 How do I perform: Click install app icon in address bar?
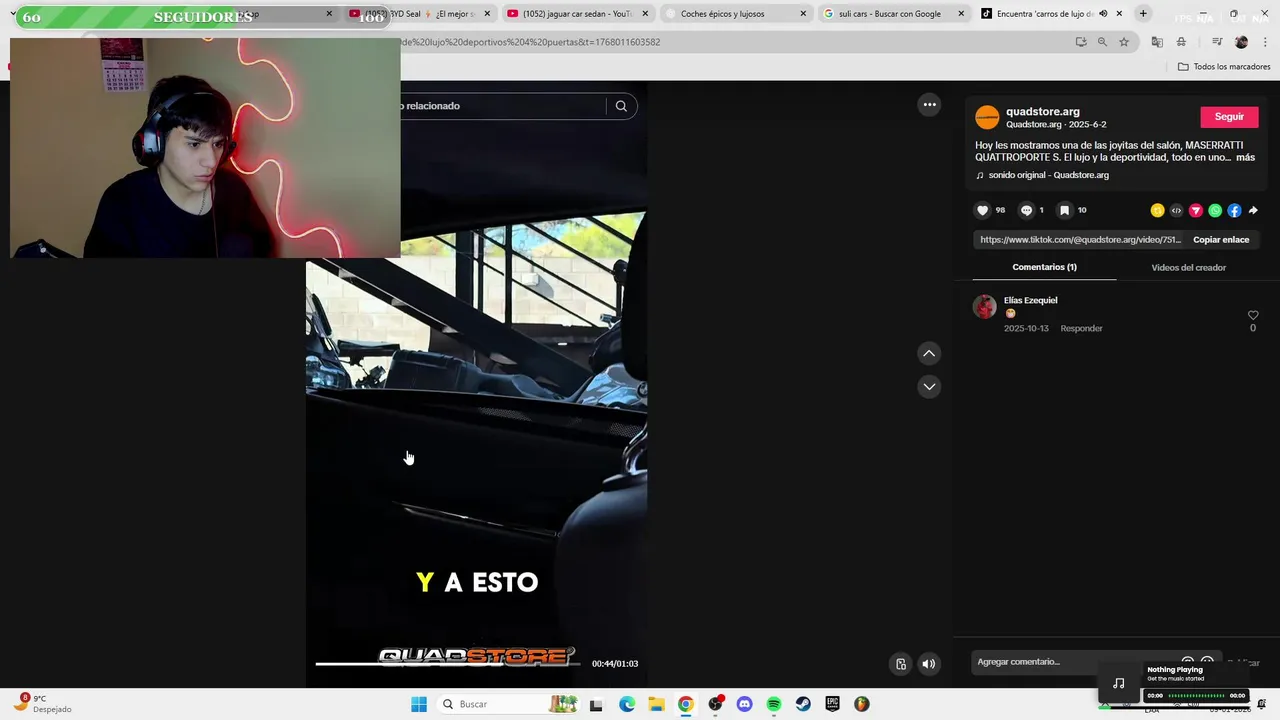(1081, 42)
